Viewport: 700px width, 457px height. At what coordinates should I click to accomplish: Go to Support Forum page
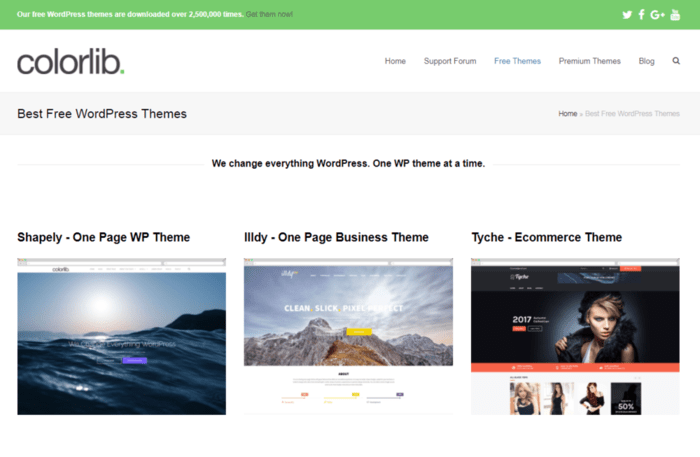(450, 61)
